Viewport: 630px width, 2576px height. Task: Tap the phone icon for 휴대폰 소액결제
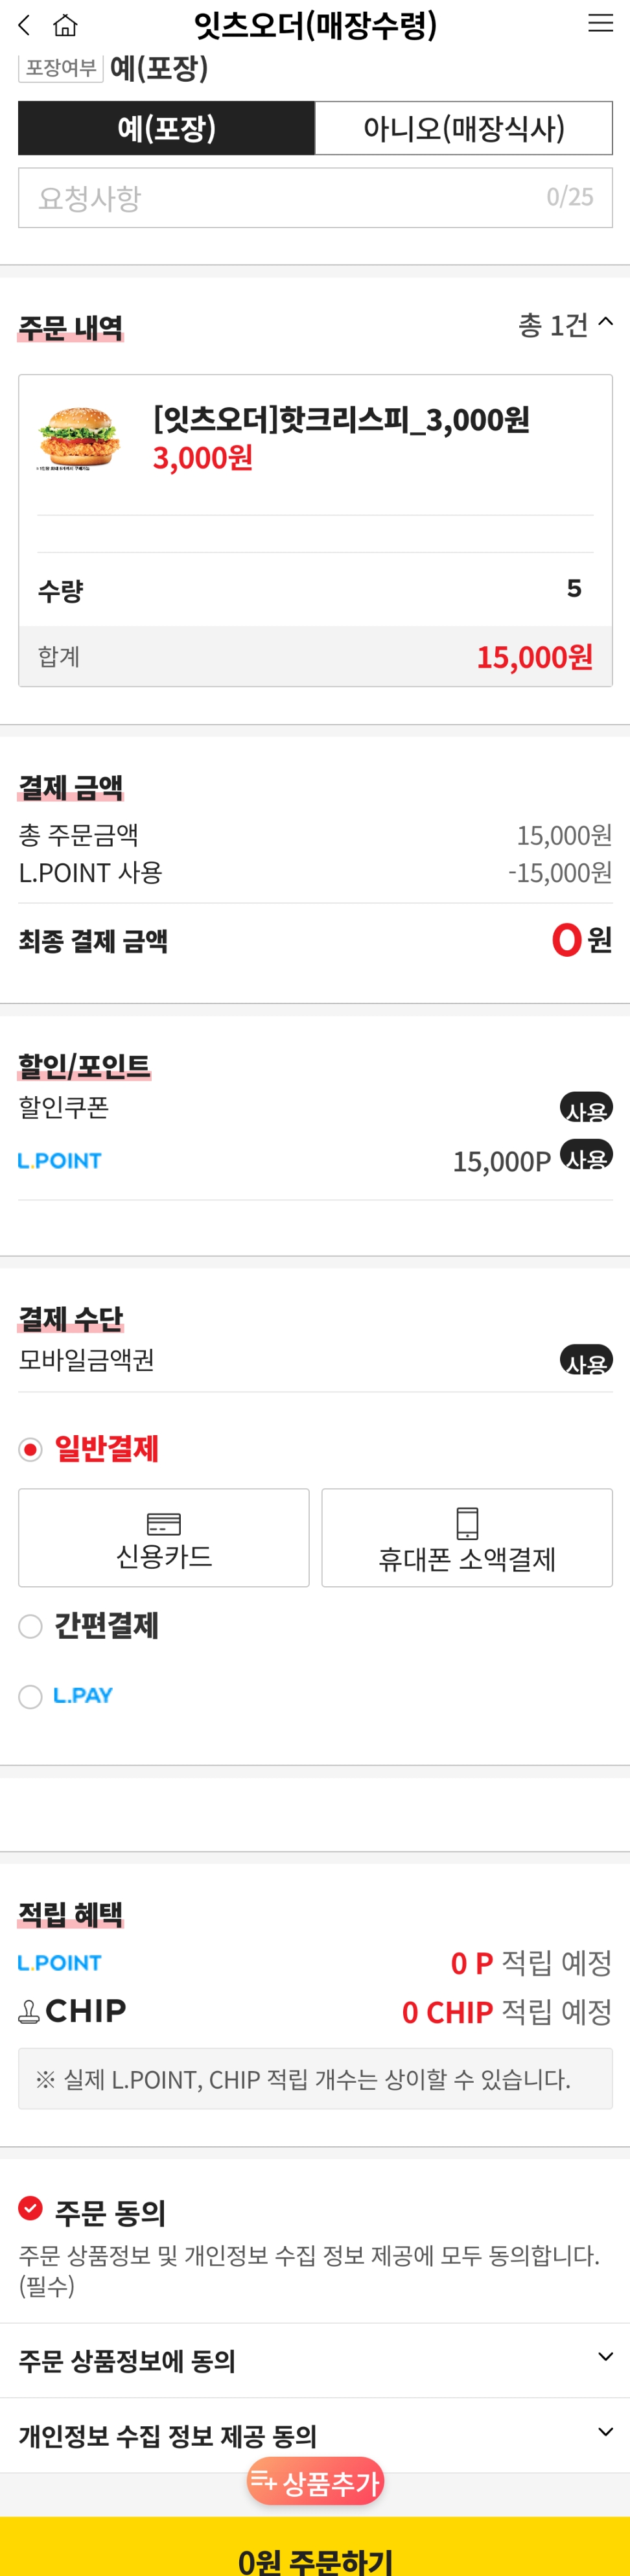[467, 1523]
